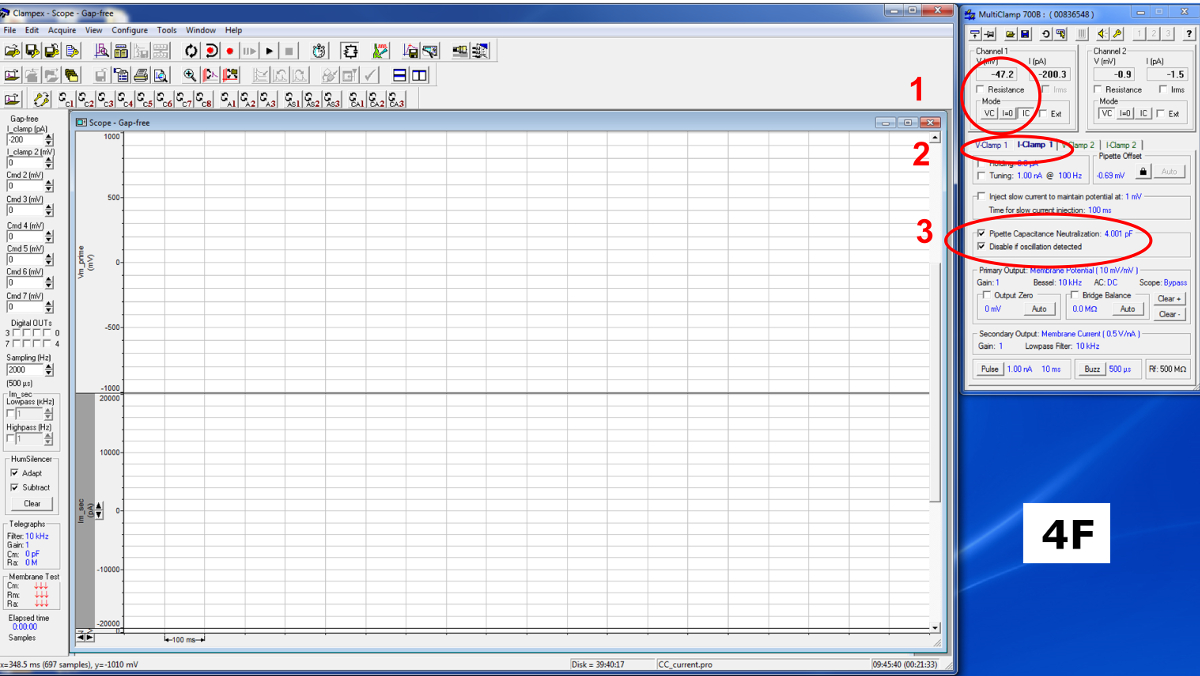
Task: Toggle Channel 1 Resistance checkbox
Action: click(x=980, y=89)
